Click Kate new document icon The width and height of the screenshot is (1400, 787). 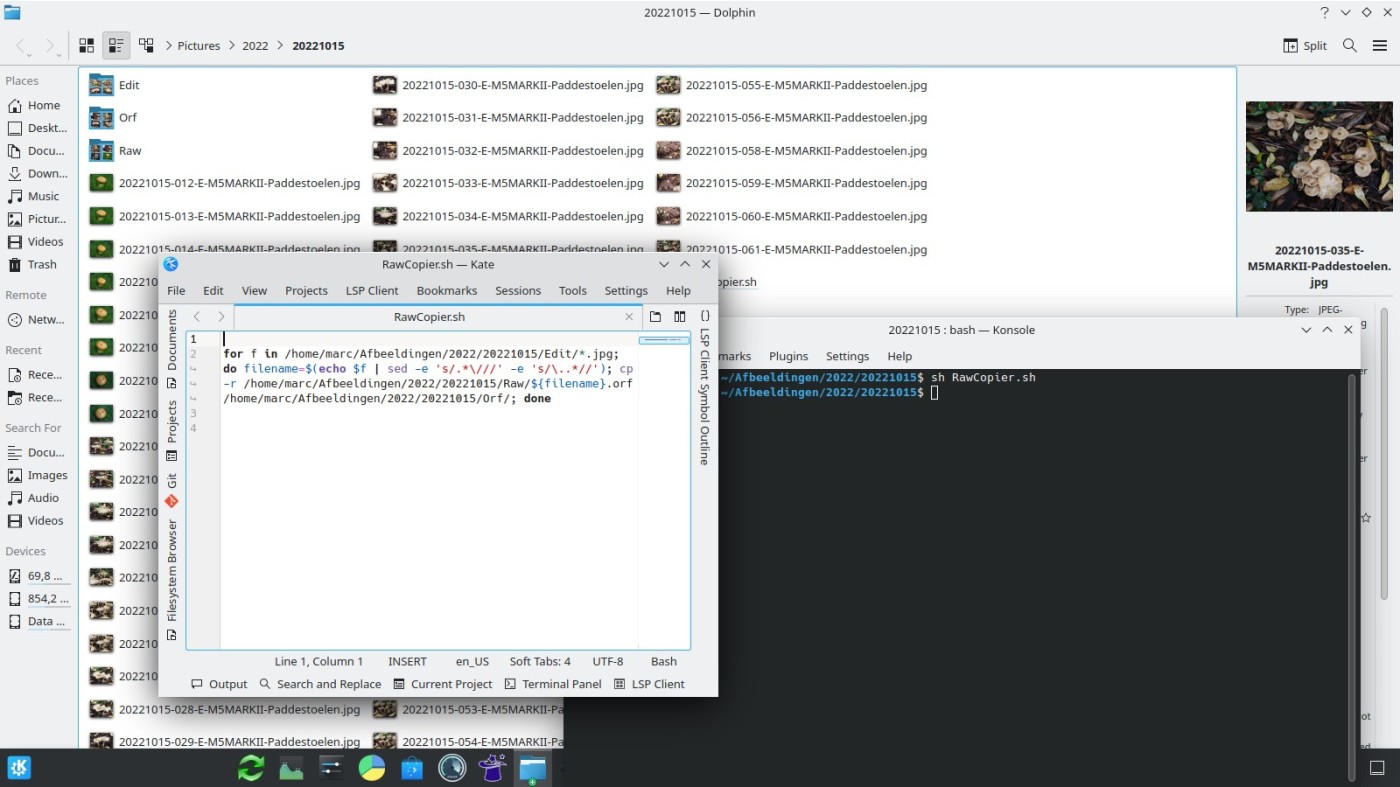pyautogui.click(x=655, y=317)
